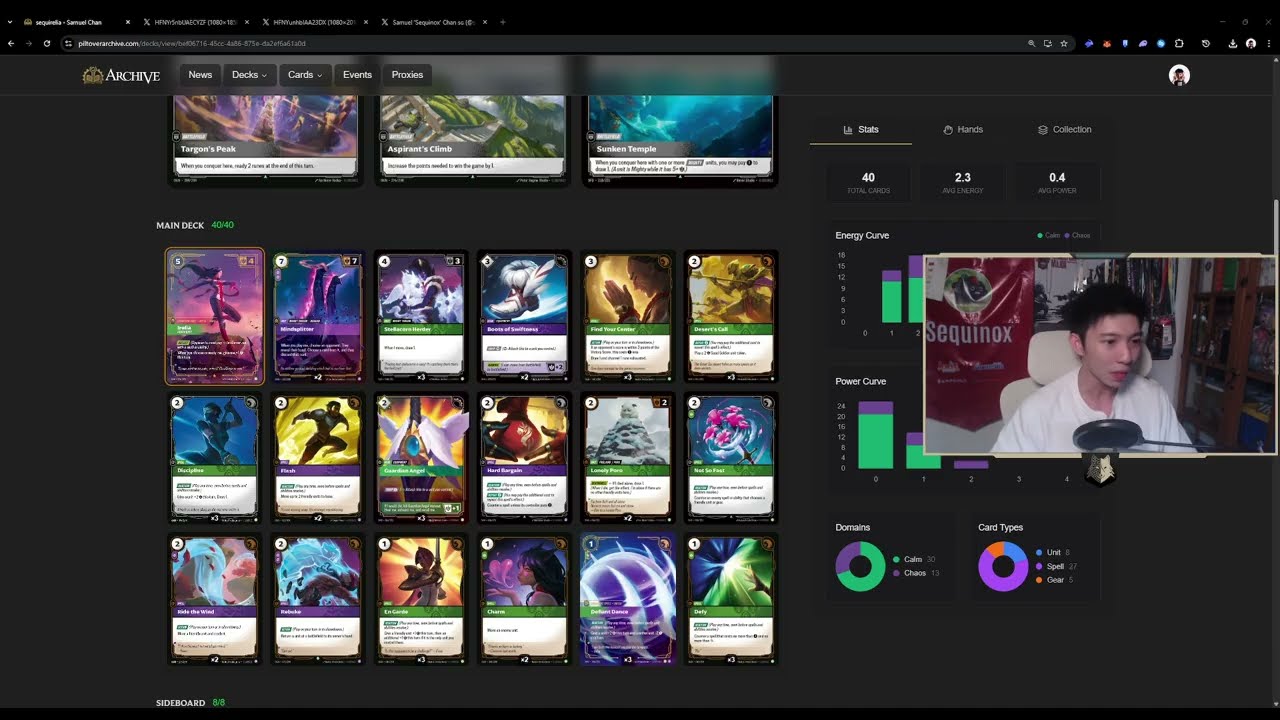Switch to the Hands tab

tap(963, 129)
